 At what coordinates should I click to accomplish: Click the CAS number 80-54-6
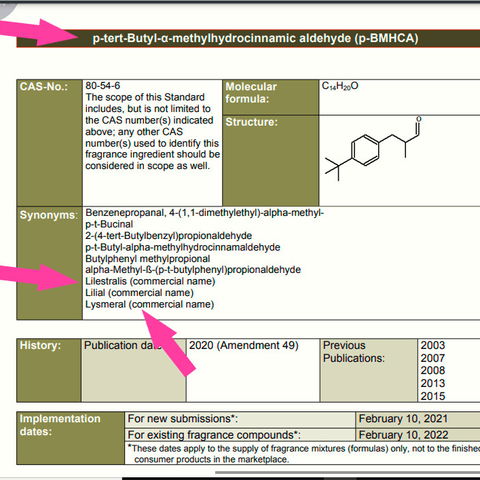pyautogui.click(x=103, y=86)
